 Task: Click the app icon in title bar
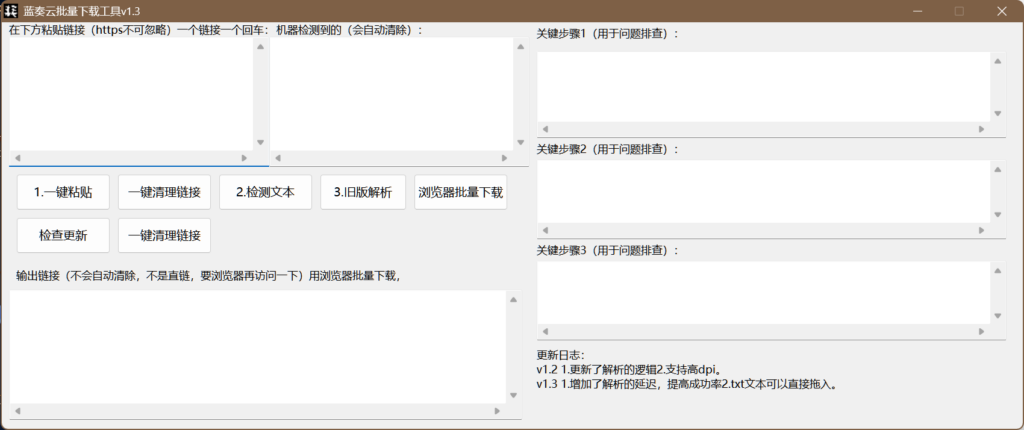pos(11,10)
